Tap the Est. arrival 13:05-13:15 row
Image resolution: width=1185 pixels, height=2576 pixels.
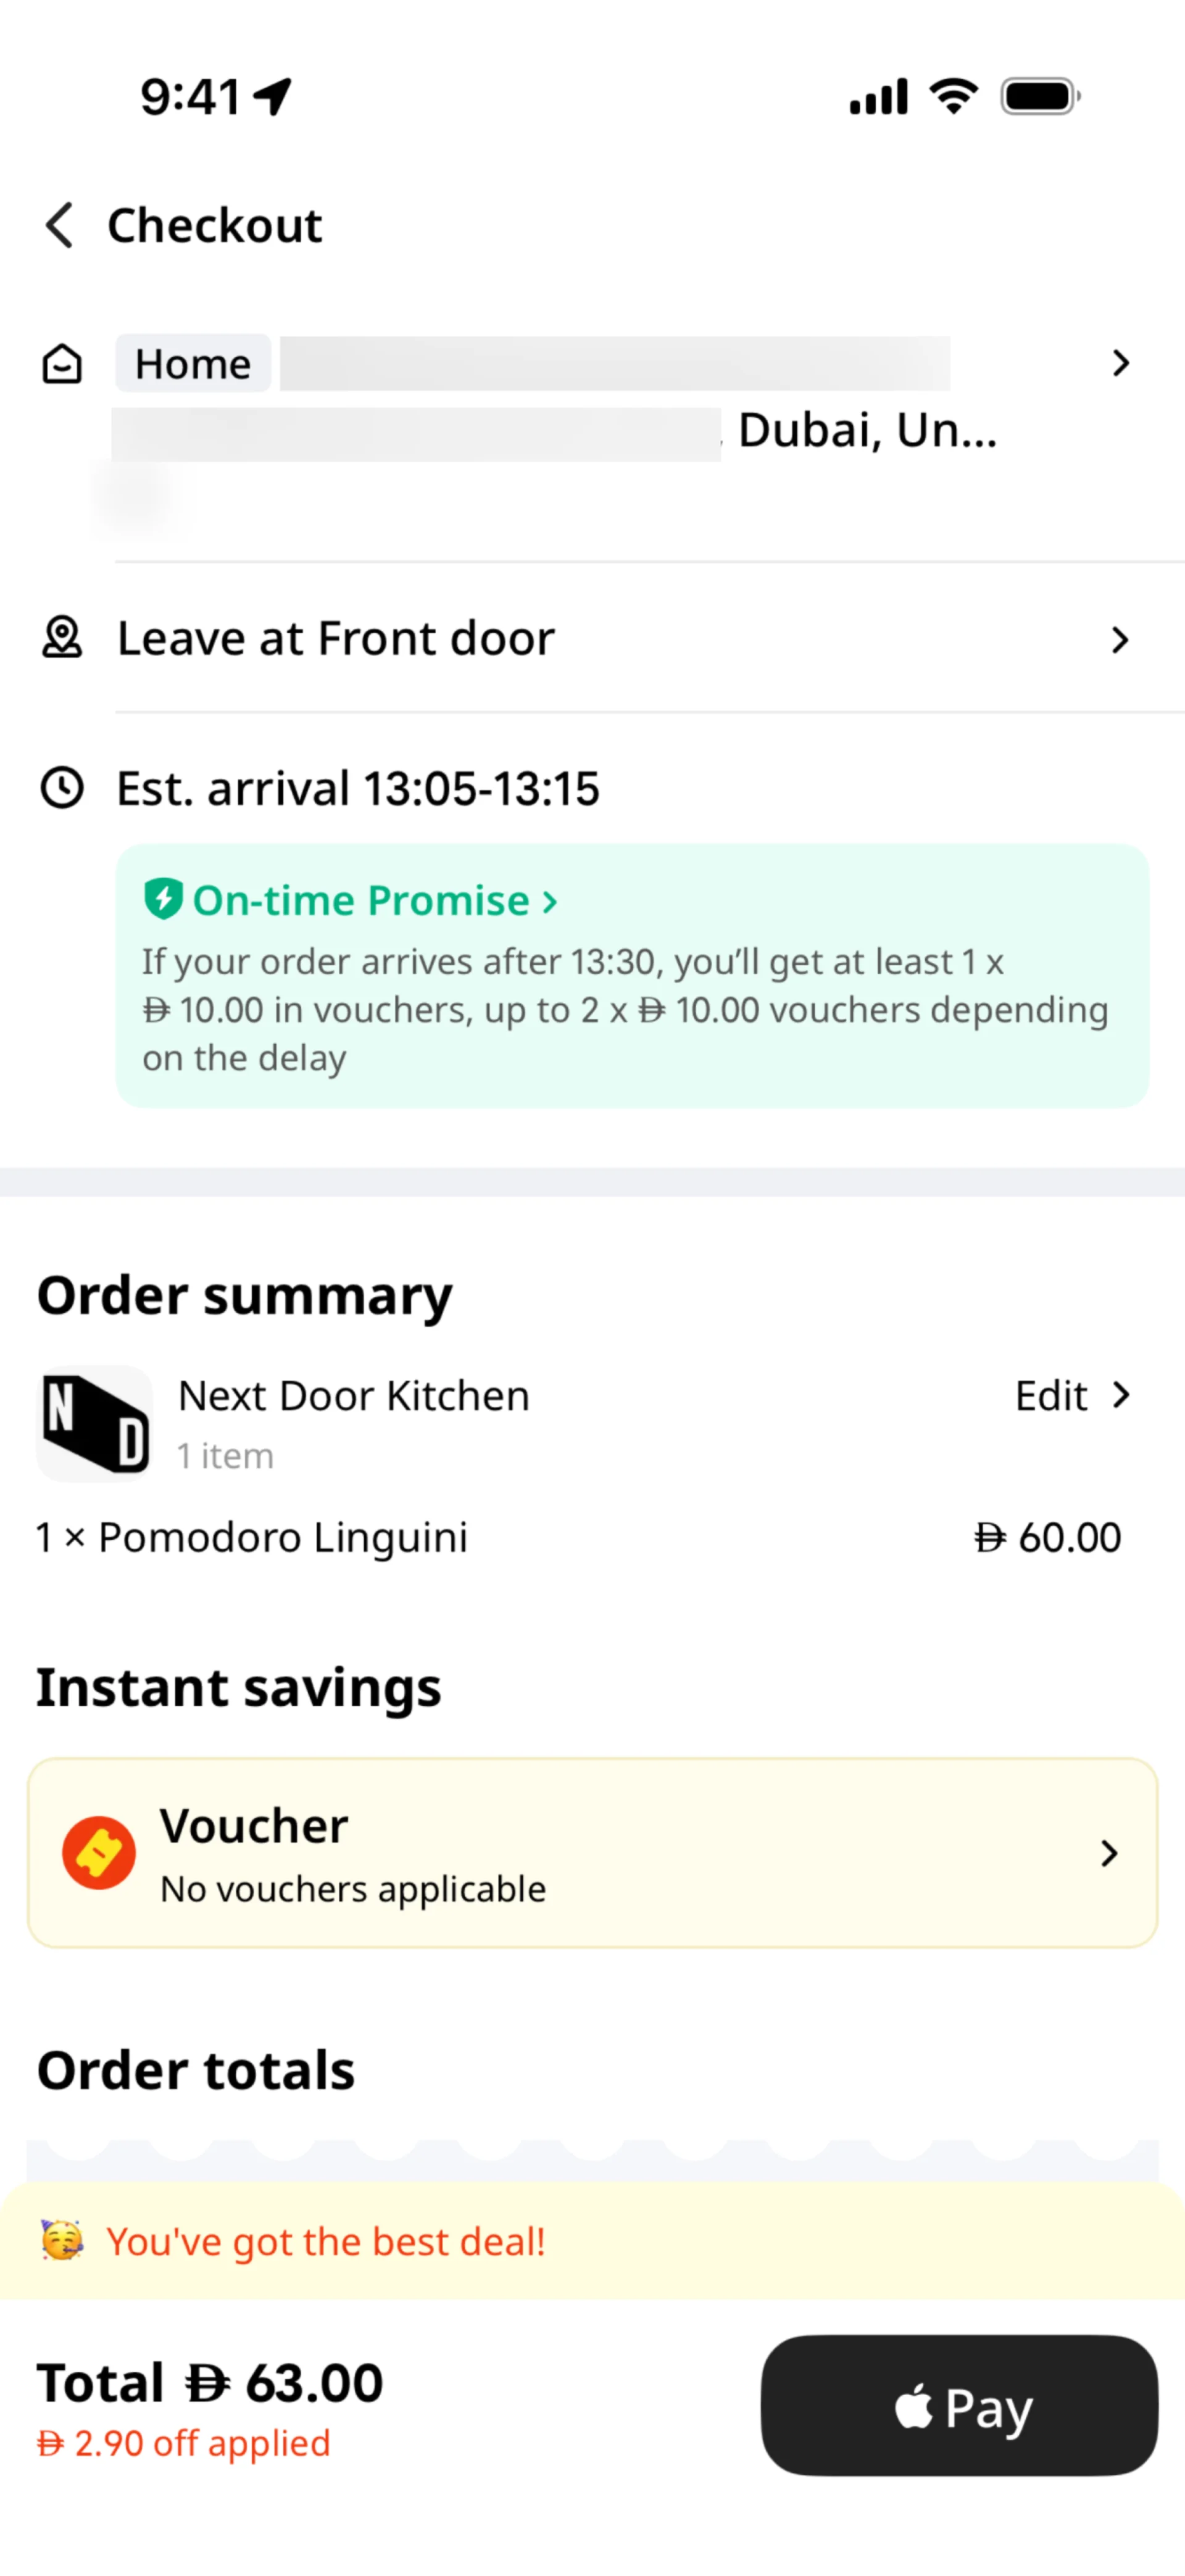358,789
